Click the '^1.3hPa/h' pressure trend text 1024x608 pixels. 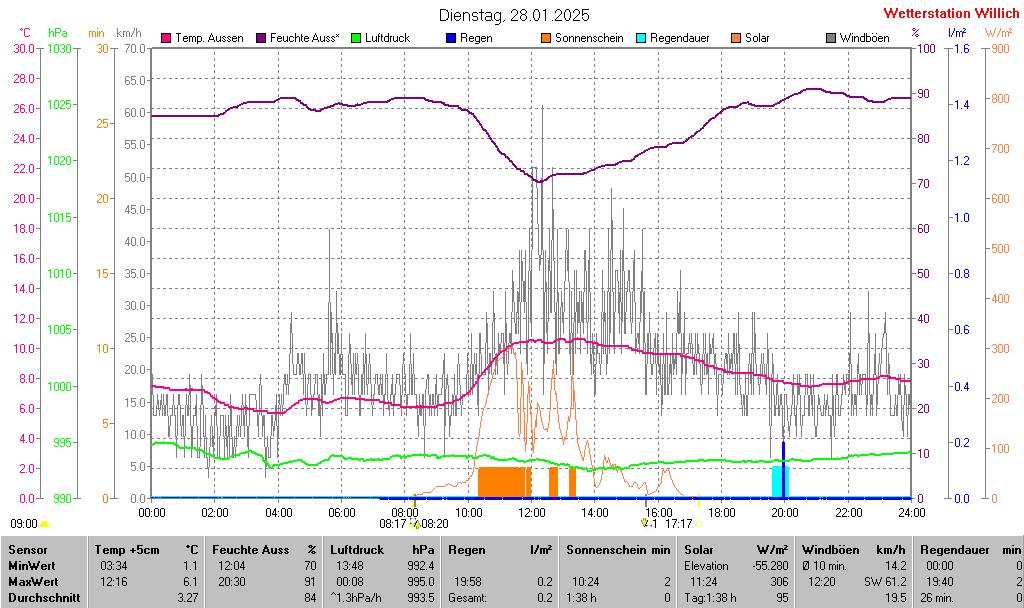coord(357,598)
